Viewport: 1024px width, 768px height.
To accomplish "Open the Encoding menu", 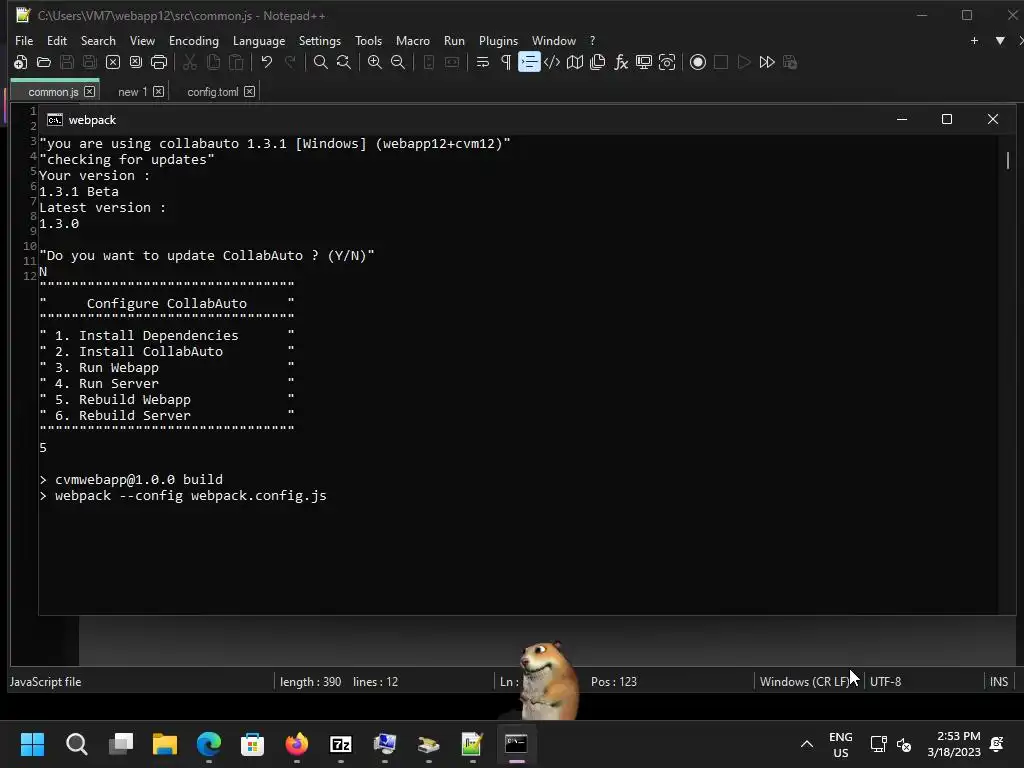I will pyautogui.click(x=194, y=40).
